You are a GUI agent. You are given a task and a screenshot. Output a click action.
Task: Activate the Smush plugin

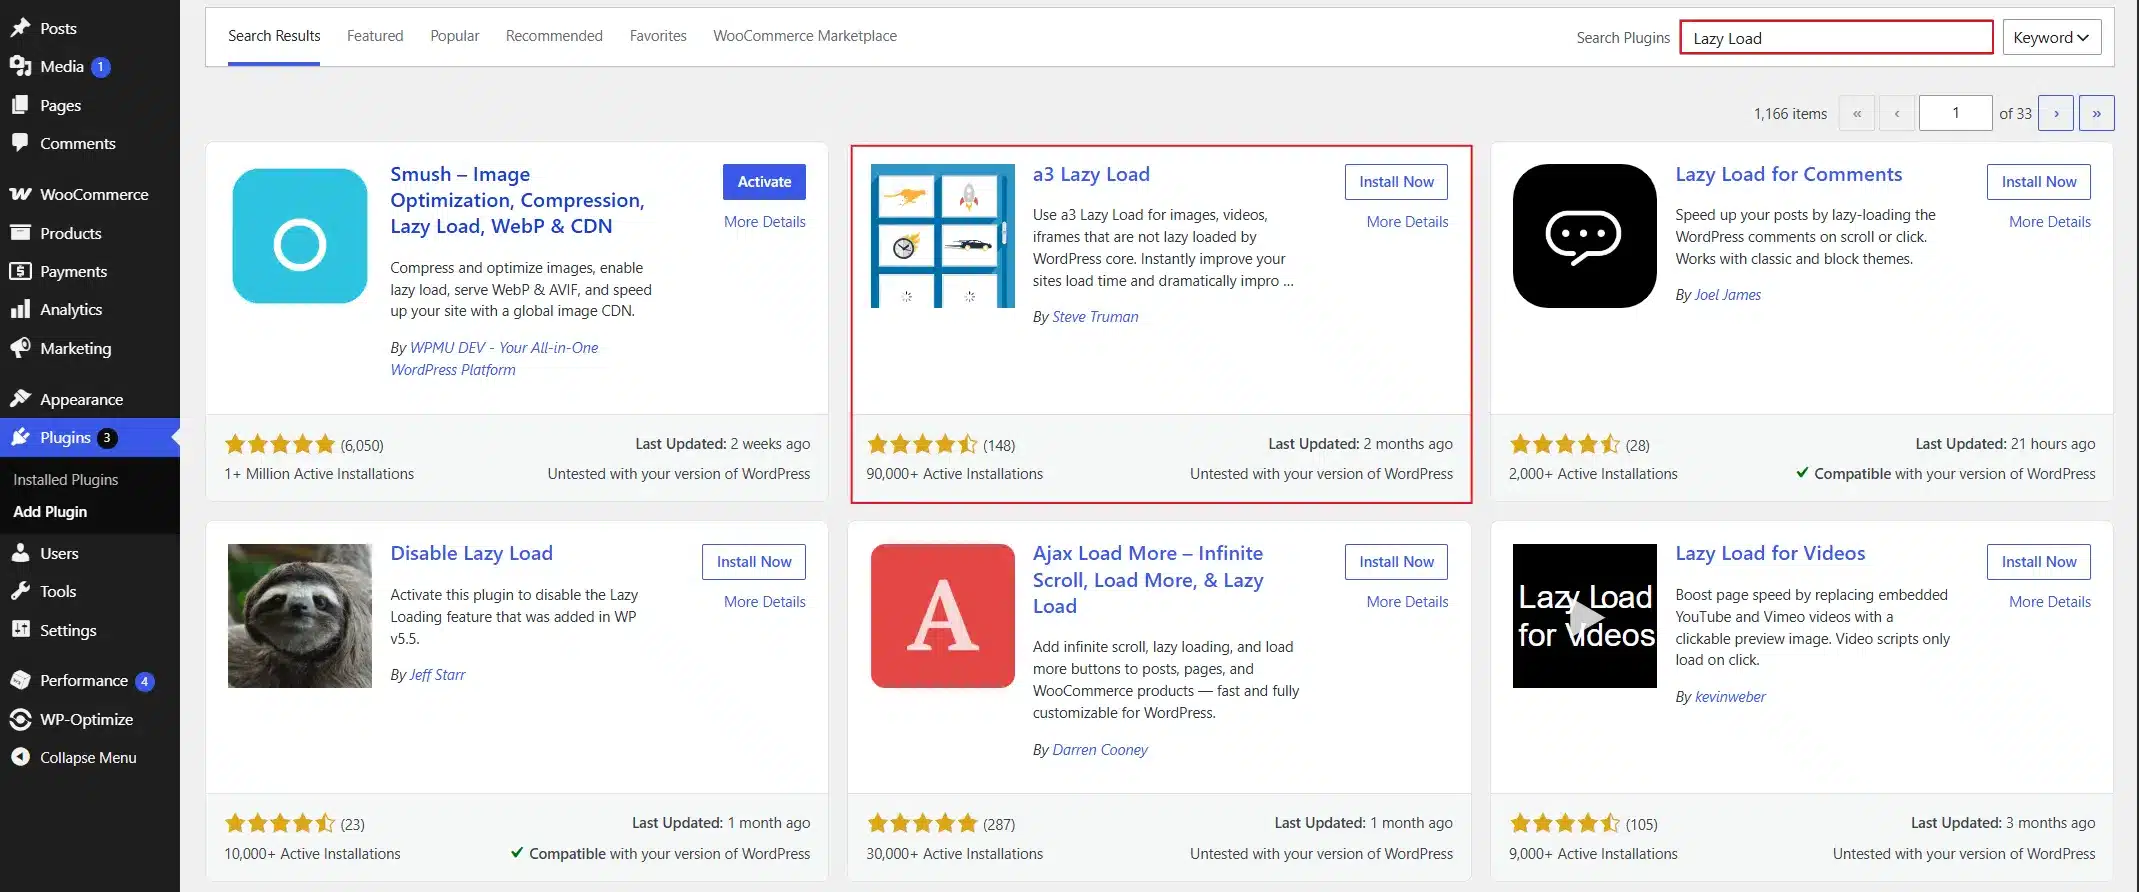tap(764, 182)
